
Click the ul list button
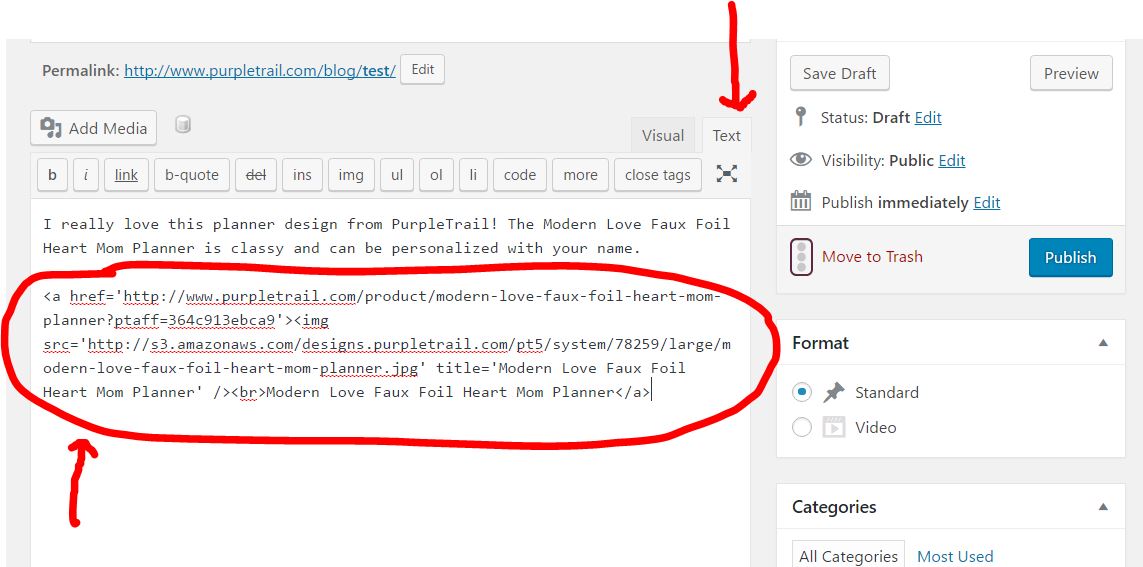point(397,175)
